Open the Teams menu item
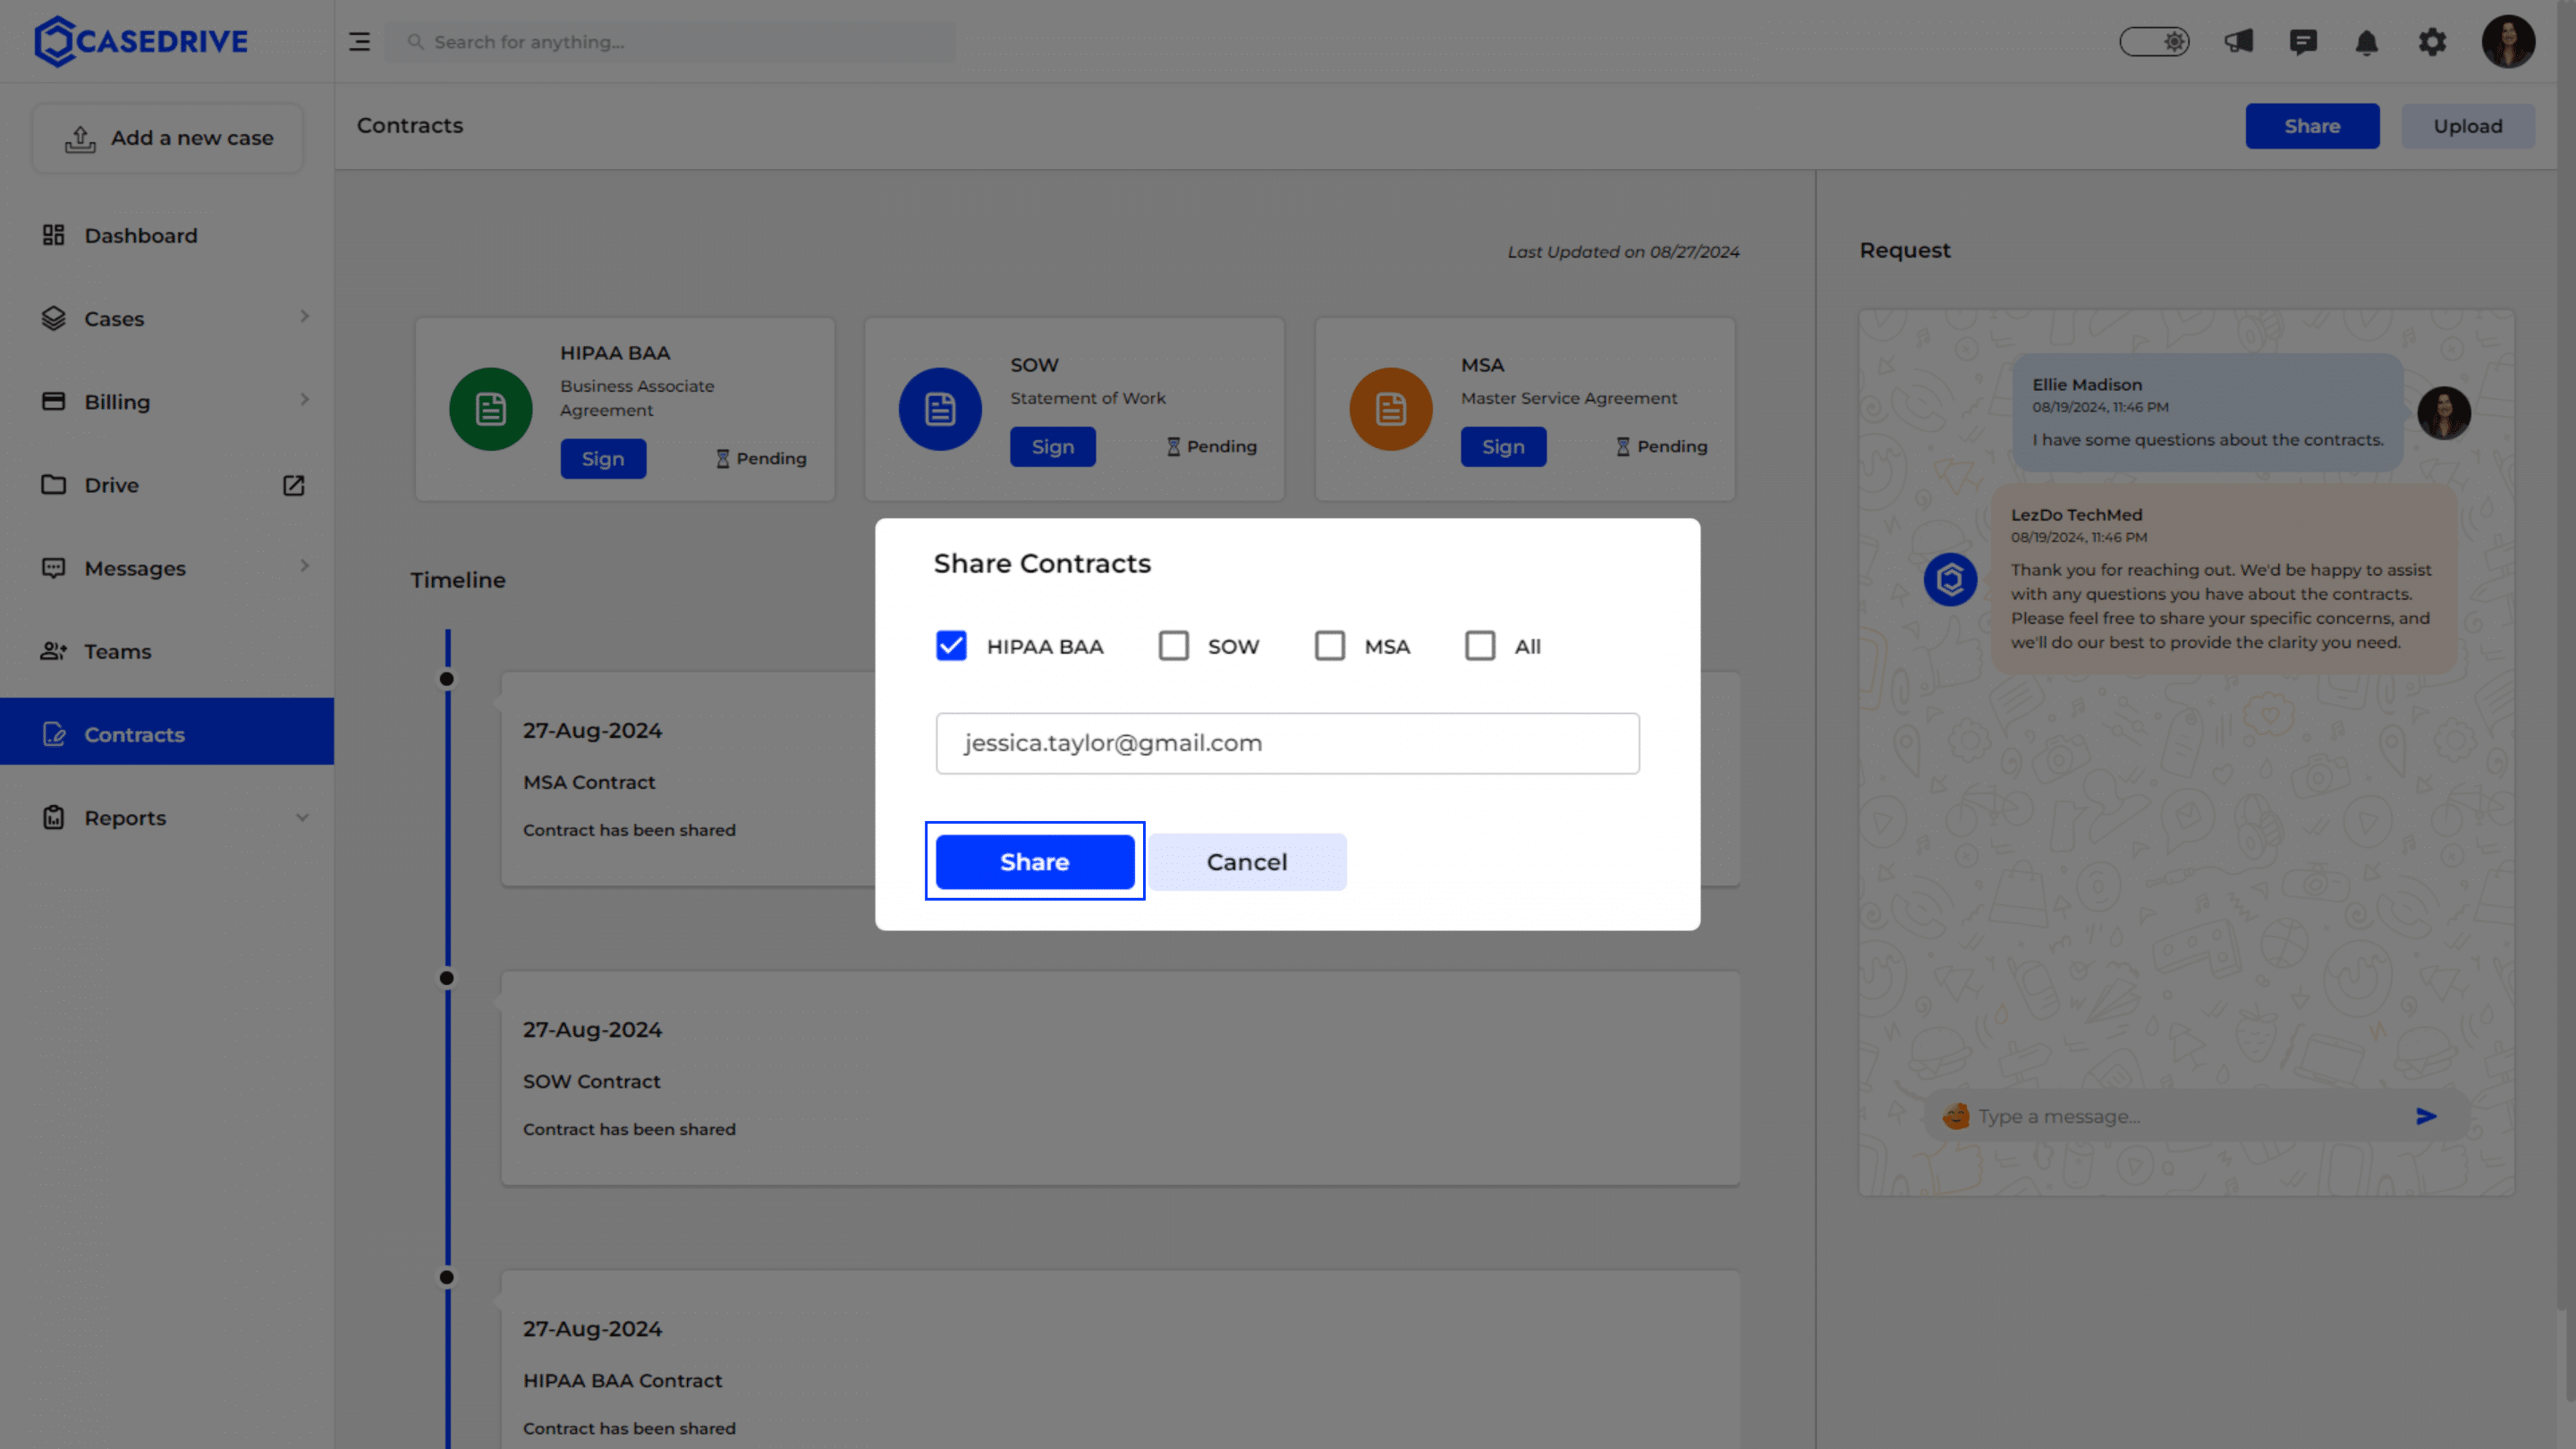The height and width of the screenshot is (1449, 2576). [x=167, y=651]
